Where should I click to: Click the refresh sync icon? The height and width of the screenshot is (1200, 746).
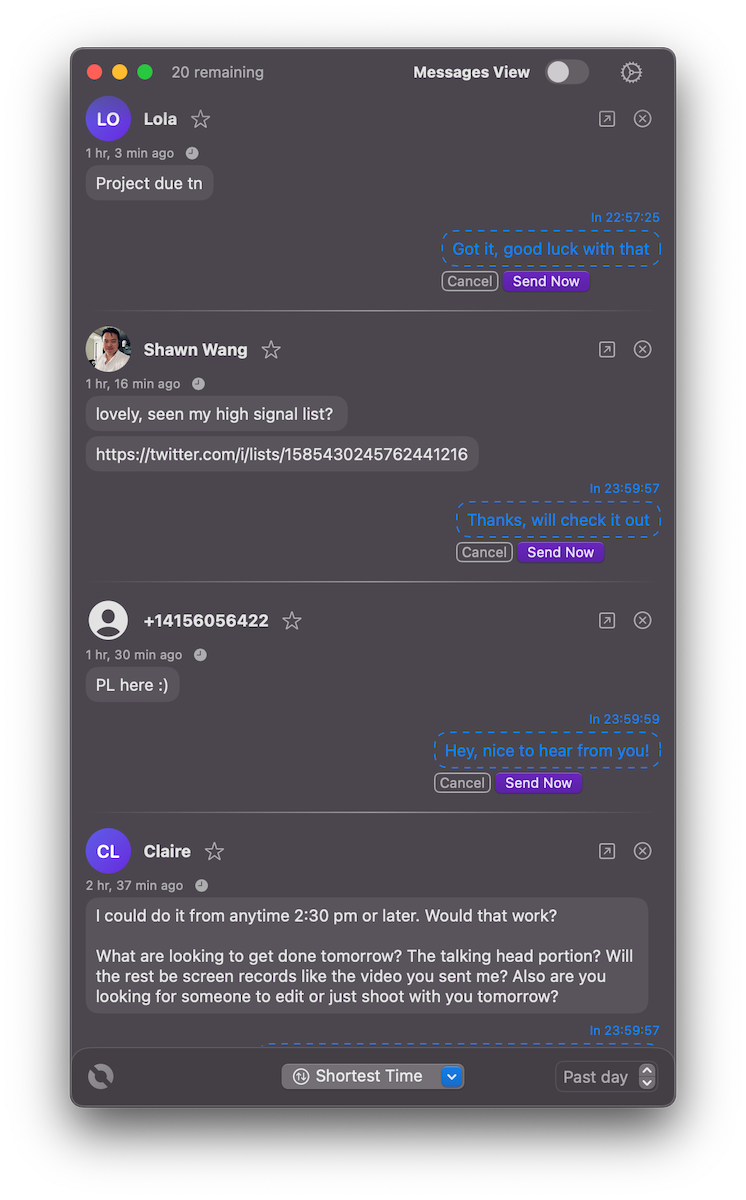pos(101,1076)
